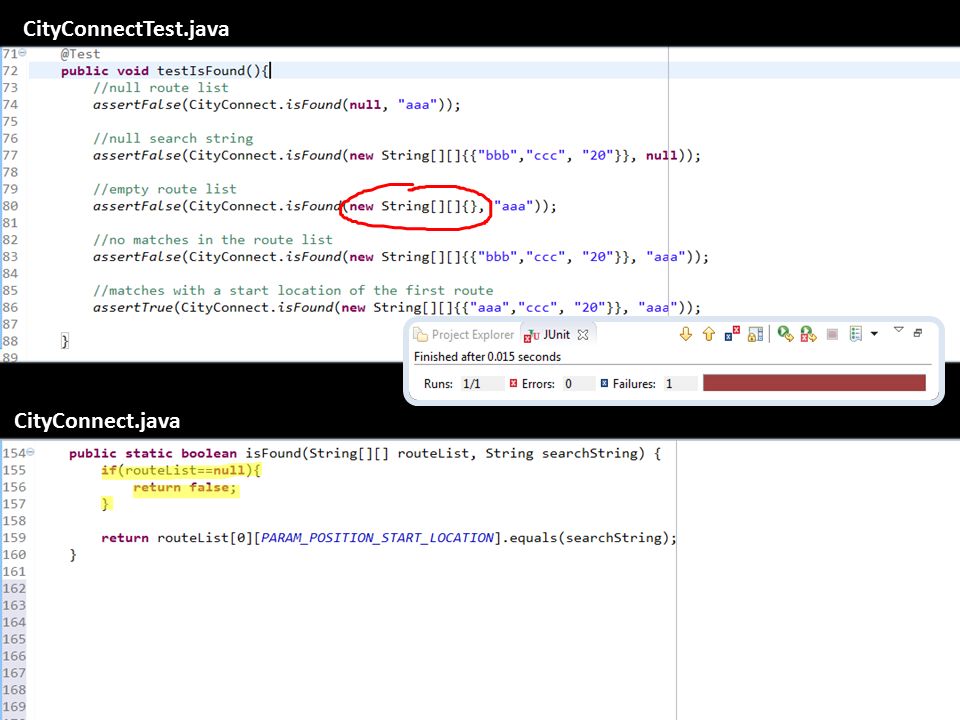
Task: Place cursor on testIsFound method name
Action: click(x=201, y=71)
